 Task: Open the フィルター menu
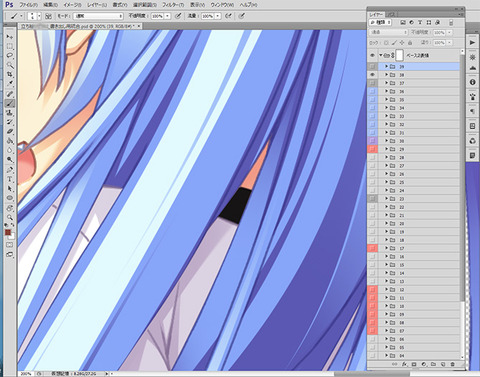(x=173, y=5)
